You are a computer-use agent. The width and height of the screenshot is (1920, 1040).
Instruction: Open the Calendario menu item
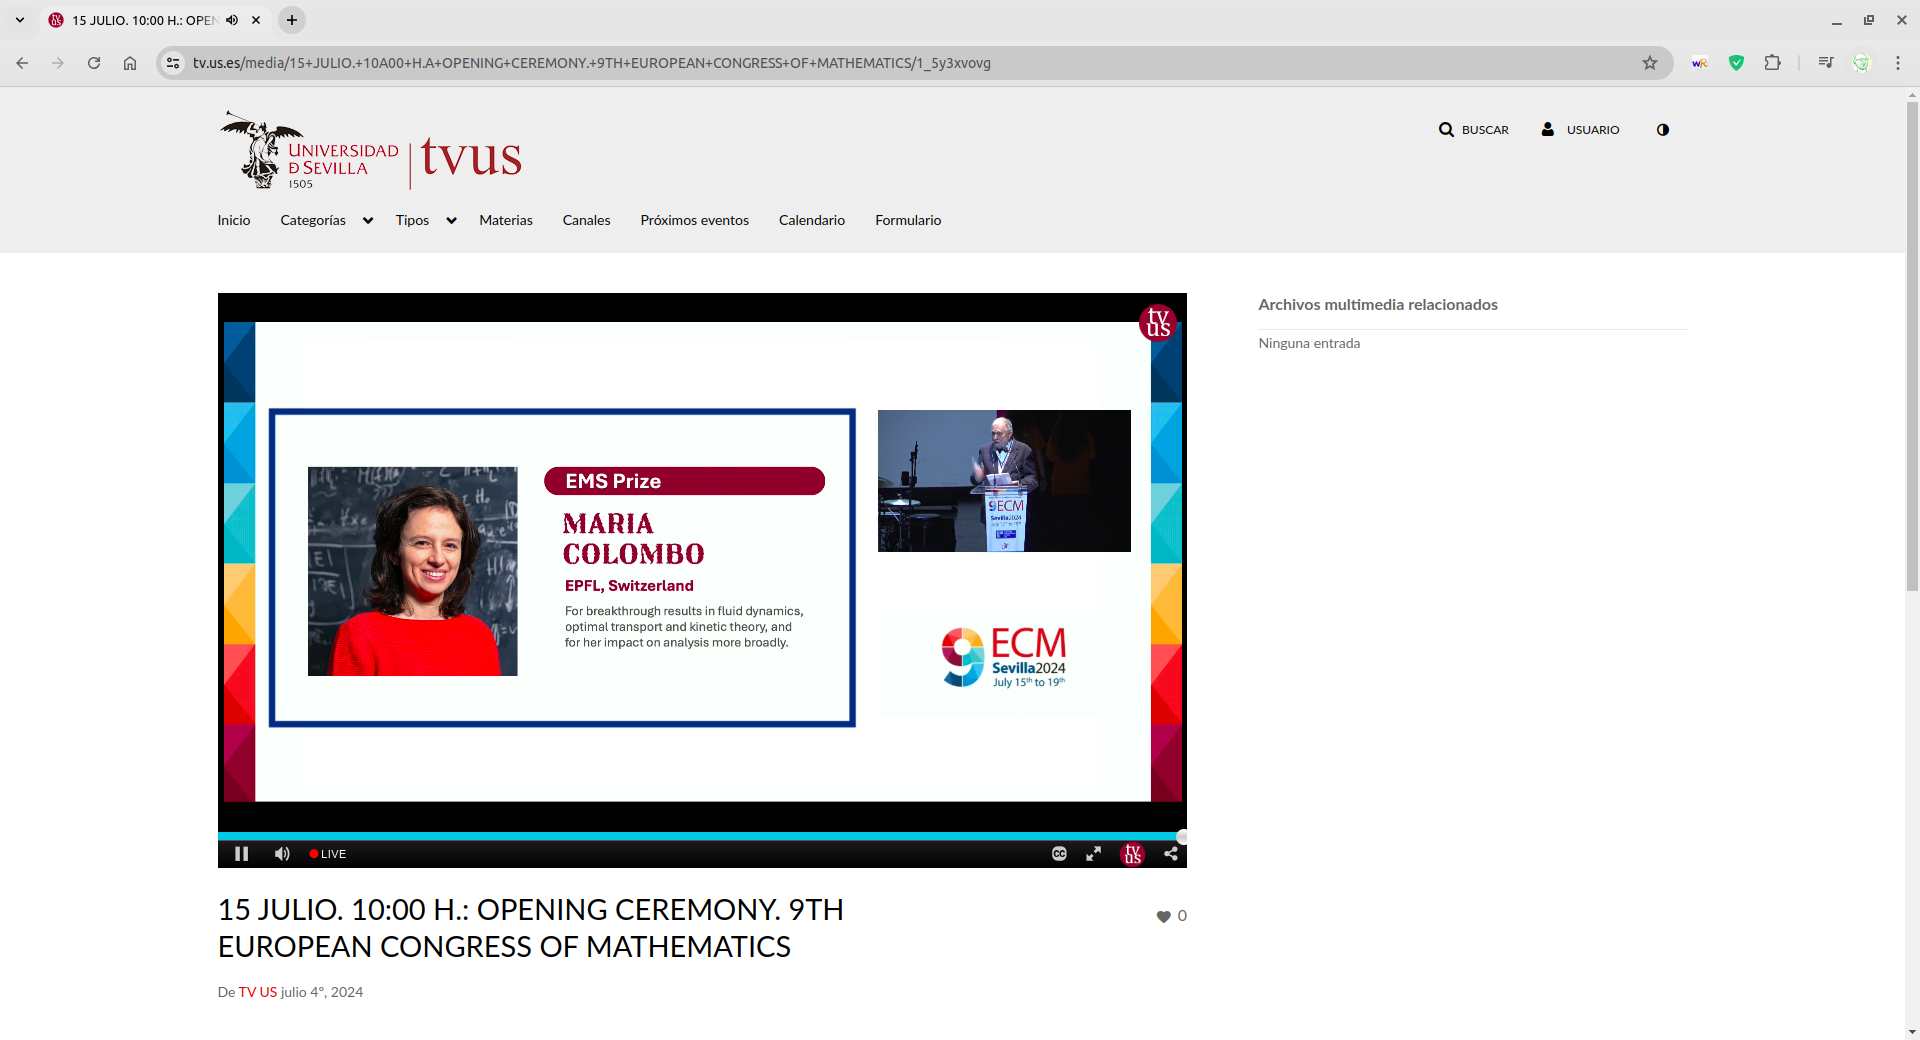point(811,221)
